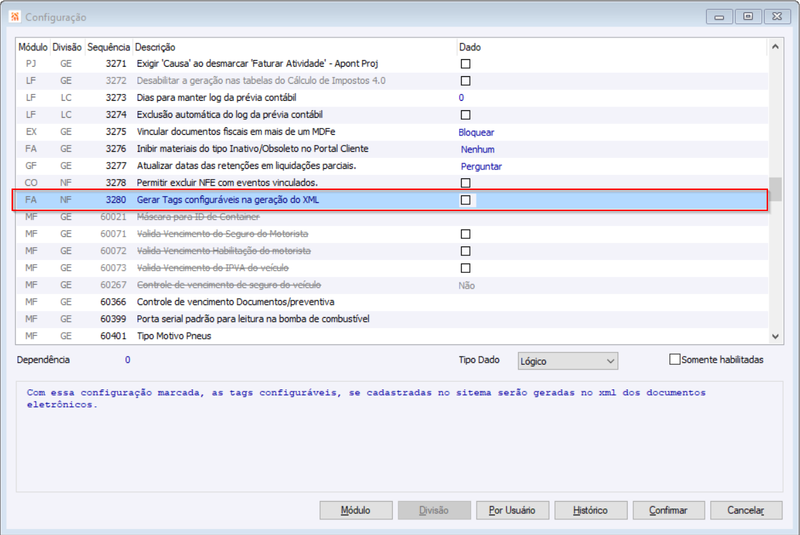Click the Módulo button

coord(356,510)
